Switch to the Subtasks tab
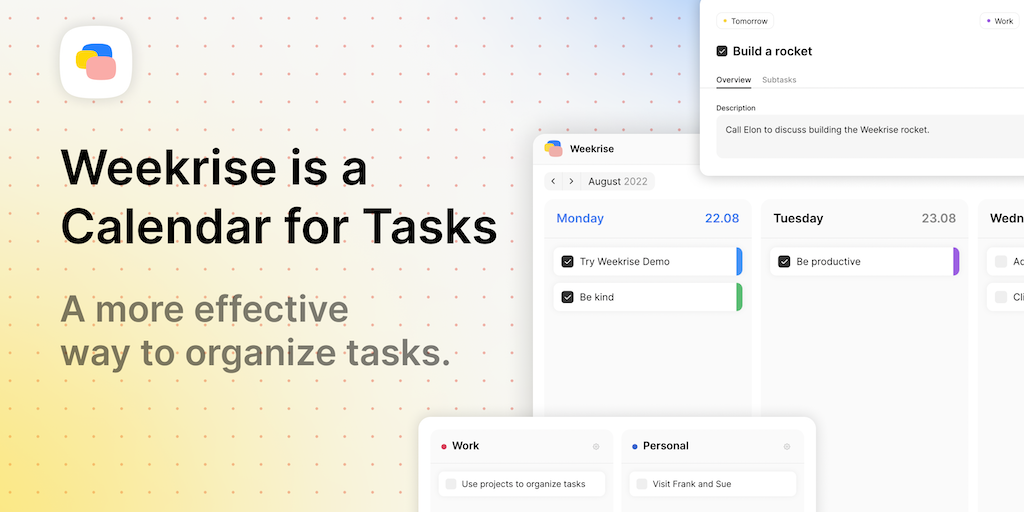 779,80
